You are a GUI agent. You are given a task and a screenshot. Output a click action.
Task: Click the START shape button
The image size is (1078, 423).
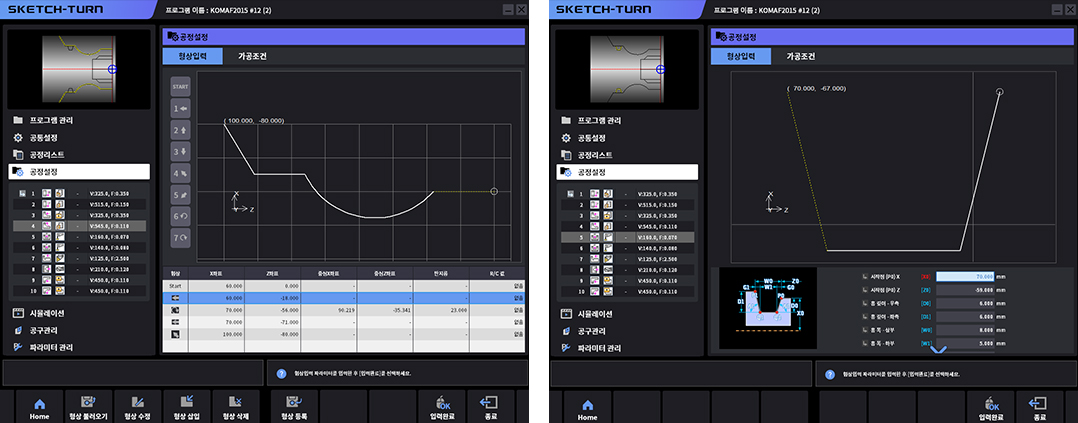click(180, 86)
